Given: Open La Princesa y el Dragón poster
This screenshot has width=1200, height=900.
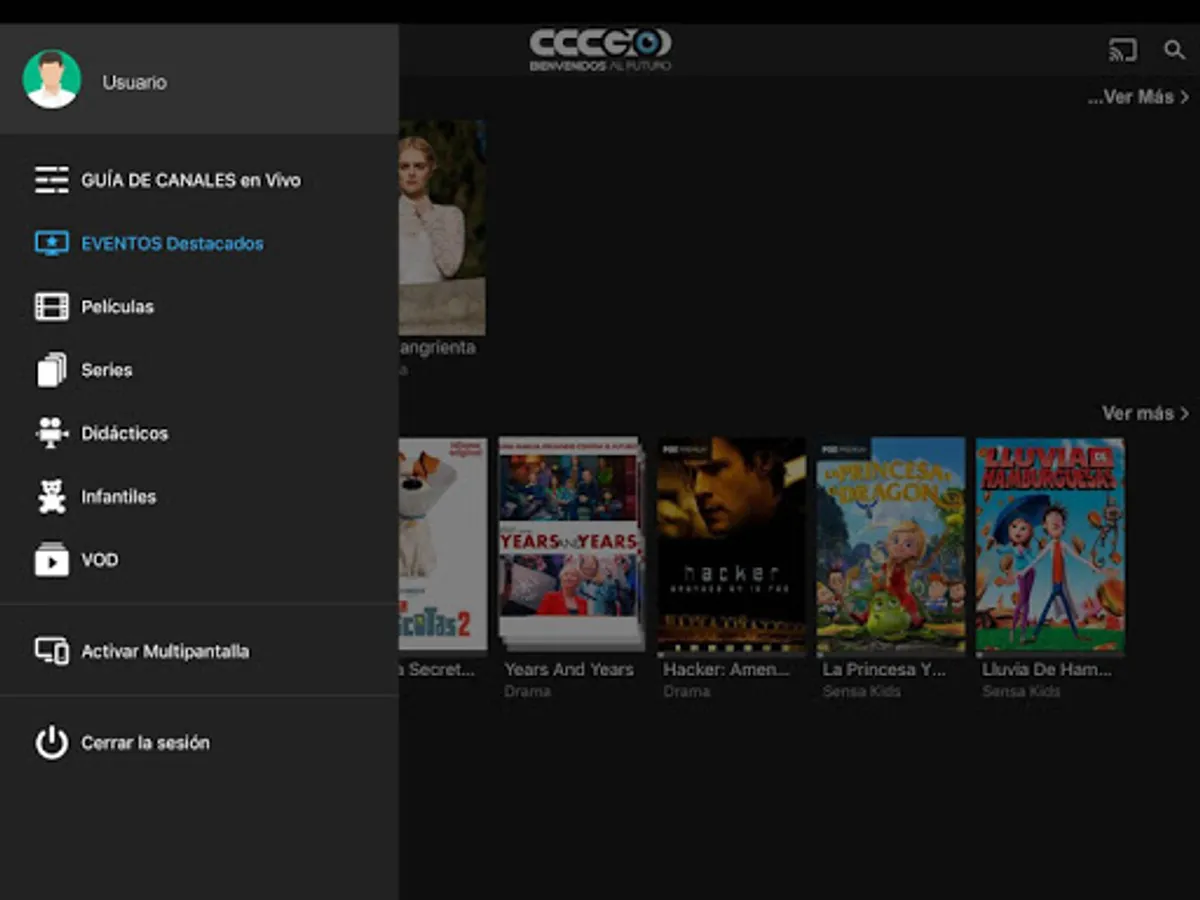Looking at the screenshot, I should click(891, 545).
